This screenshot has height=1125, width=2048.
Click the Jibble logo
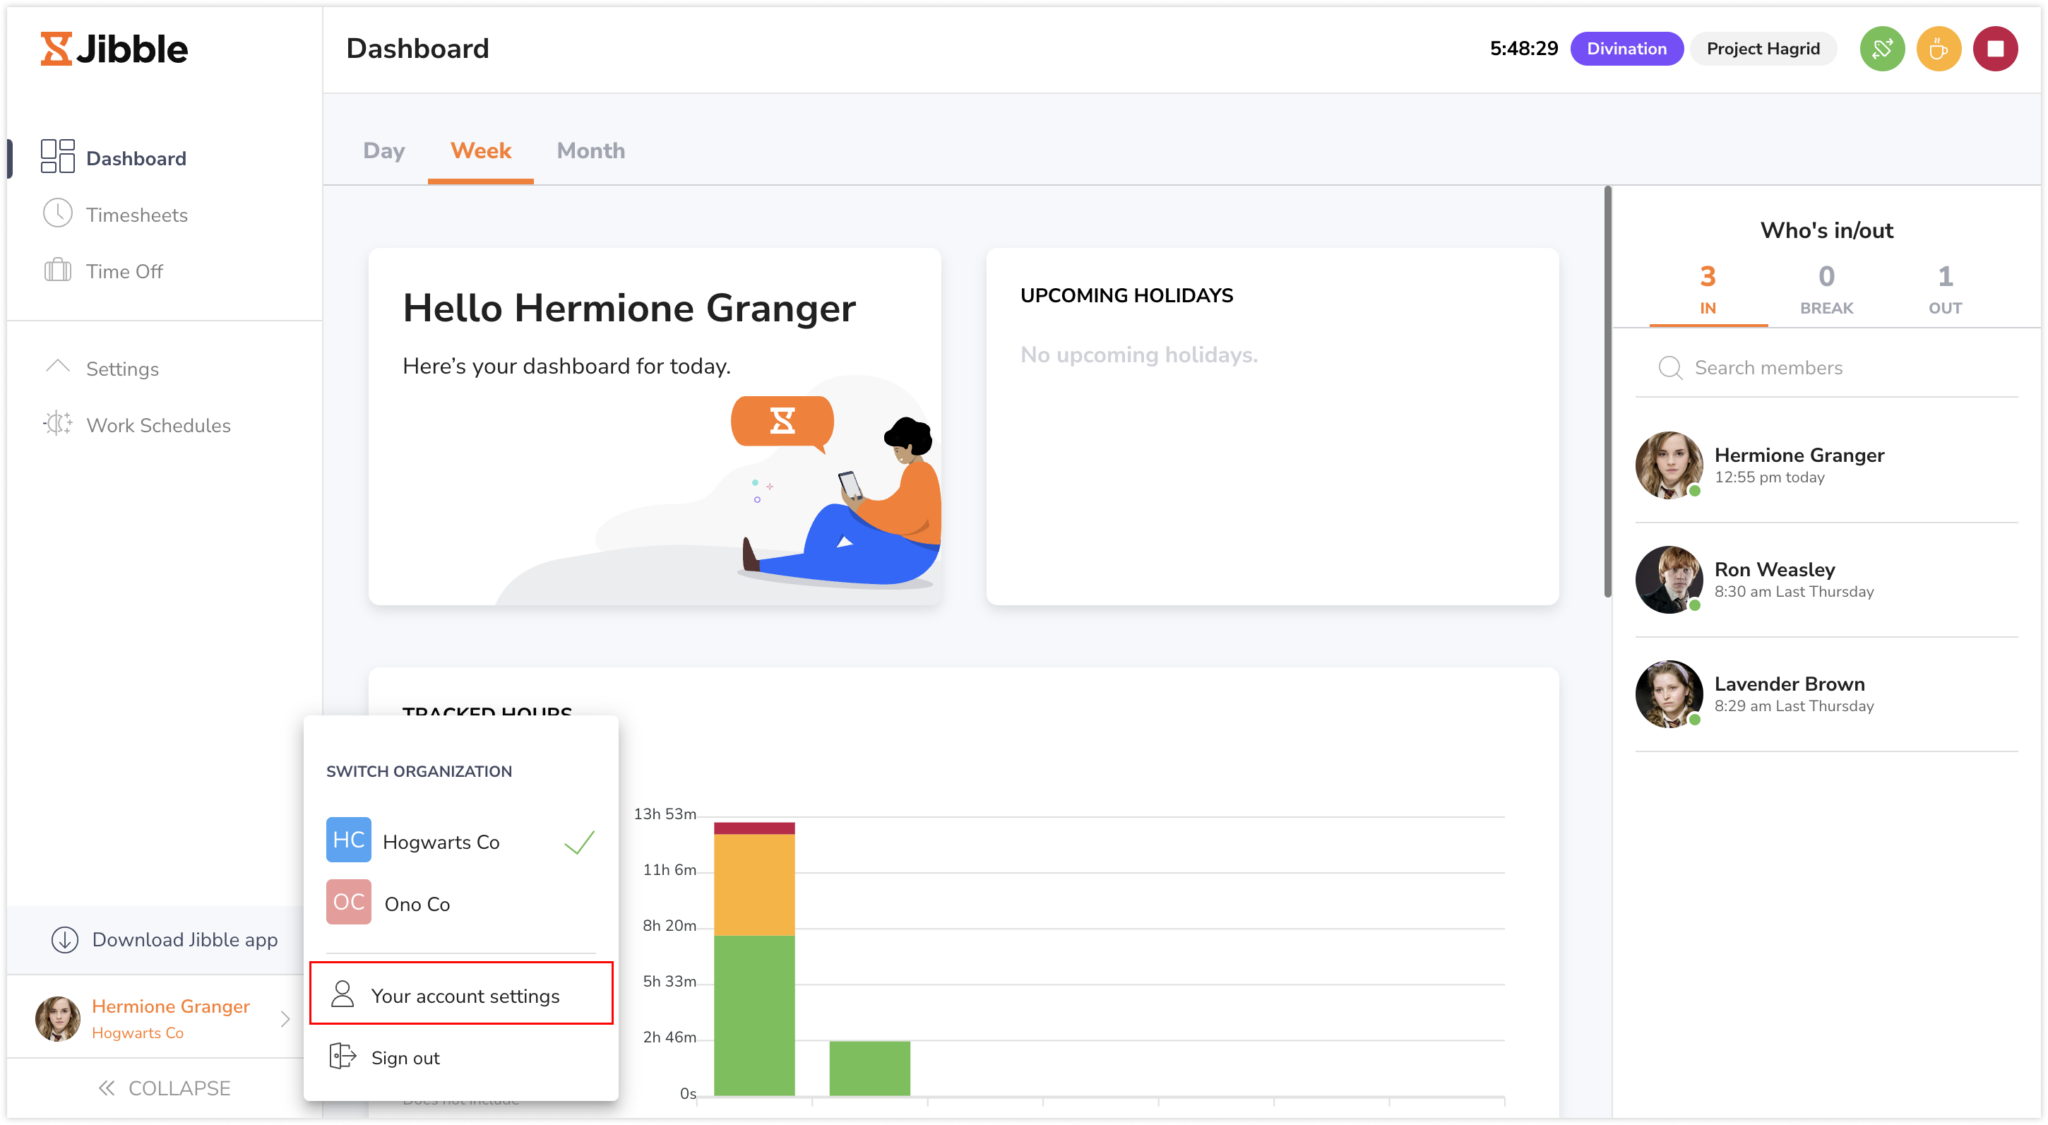[x=114, y=49]
